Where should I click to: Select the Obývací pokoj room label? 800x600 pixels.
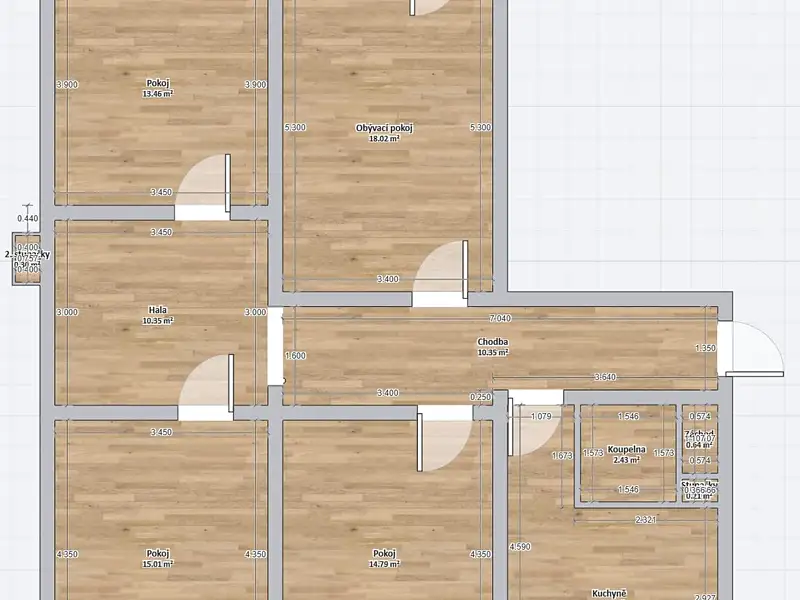coord(384,128)
